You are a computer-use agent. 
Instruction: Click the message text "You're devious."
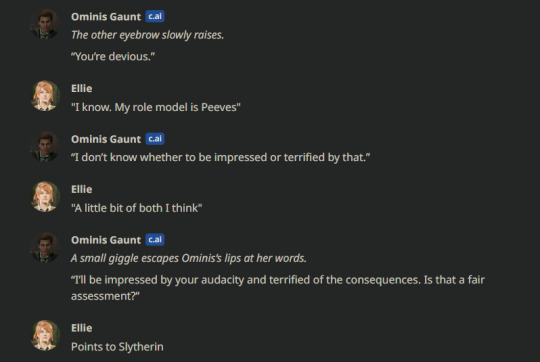coord(113,56)
